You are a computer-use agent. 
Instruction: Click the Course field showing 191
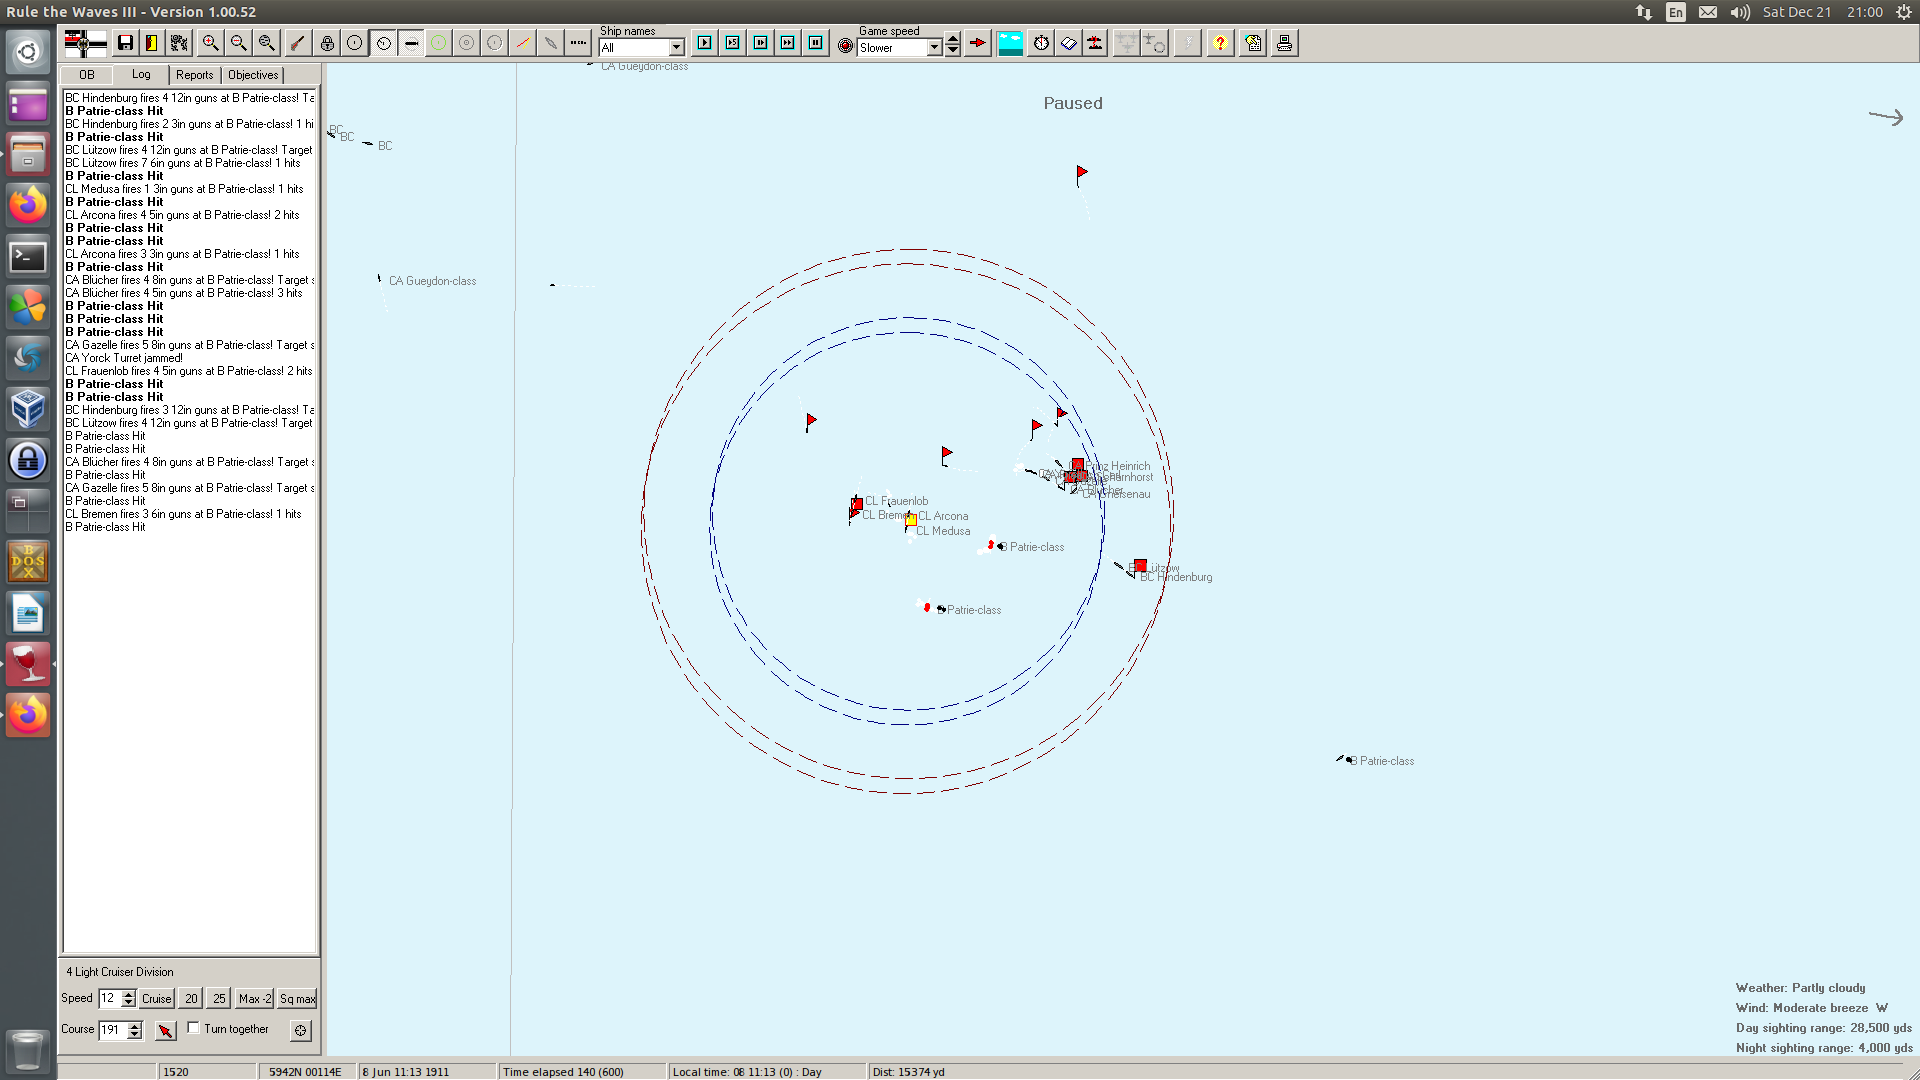(x=112, y=1030)
